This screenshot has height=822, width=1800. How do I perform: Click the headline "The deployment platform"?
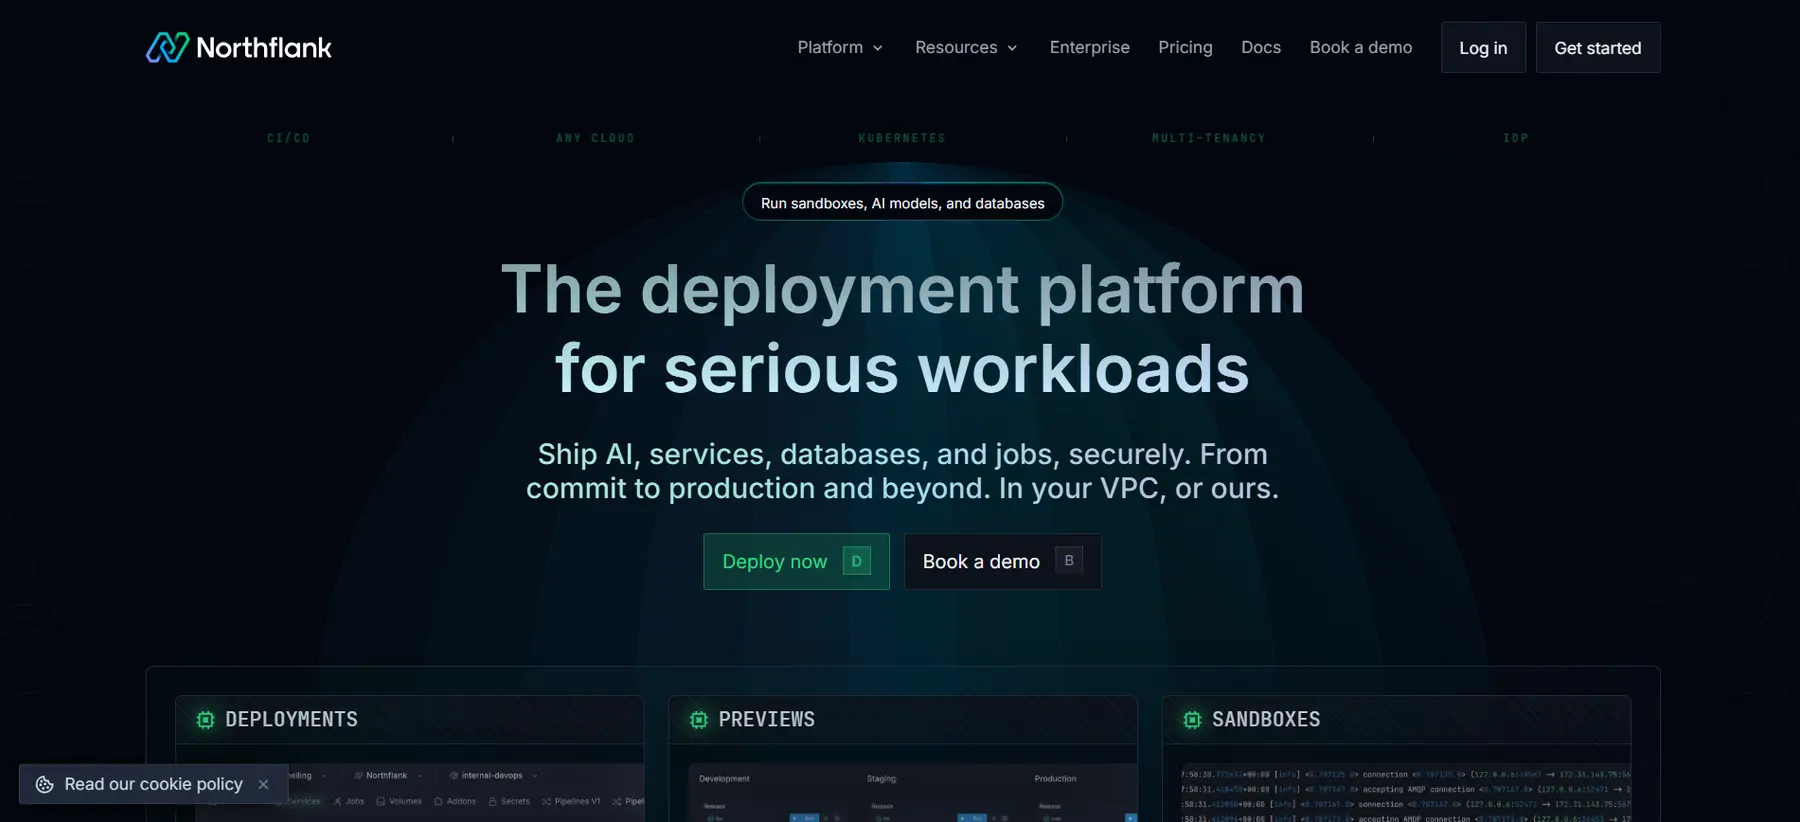pos(902,290)
